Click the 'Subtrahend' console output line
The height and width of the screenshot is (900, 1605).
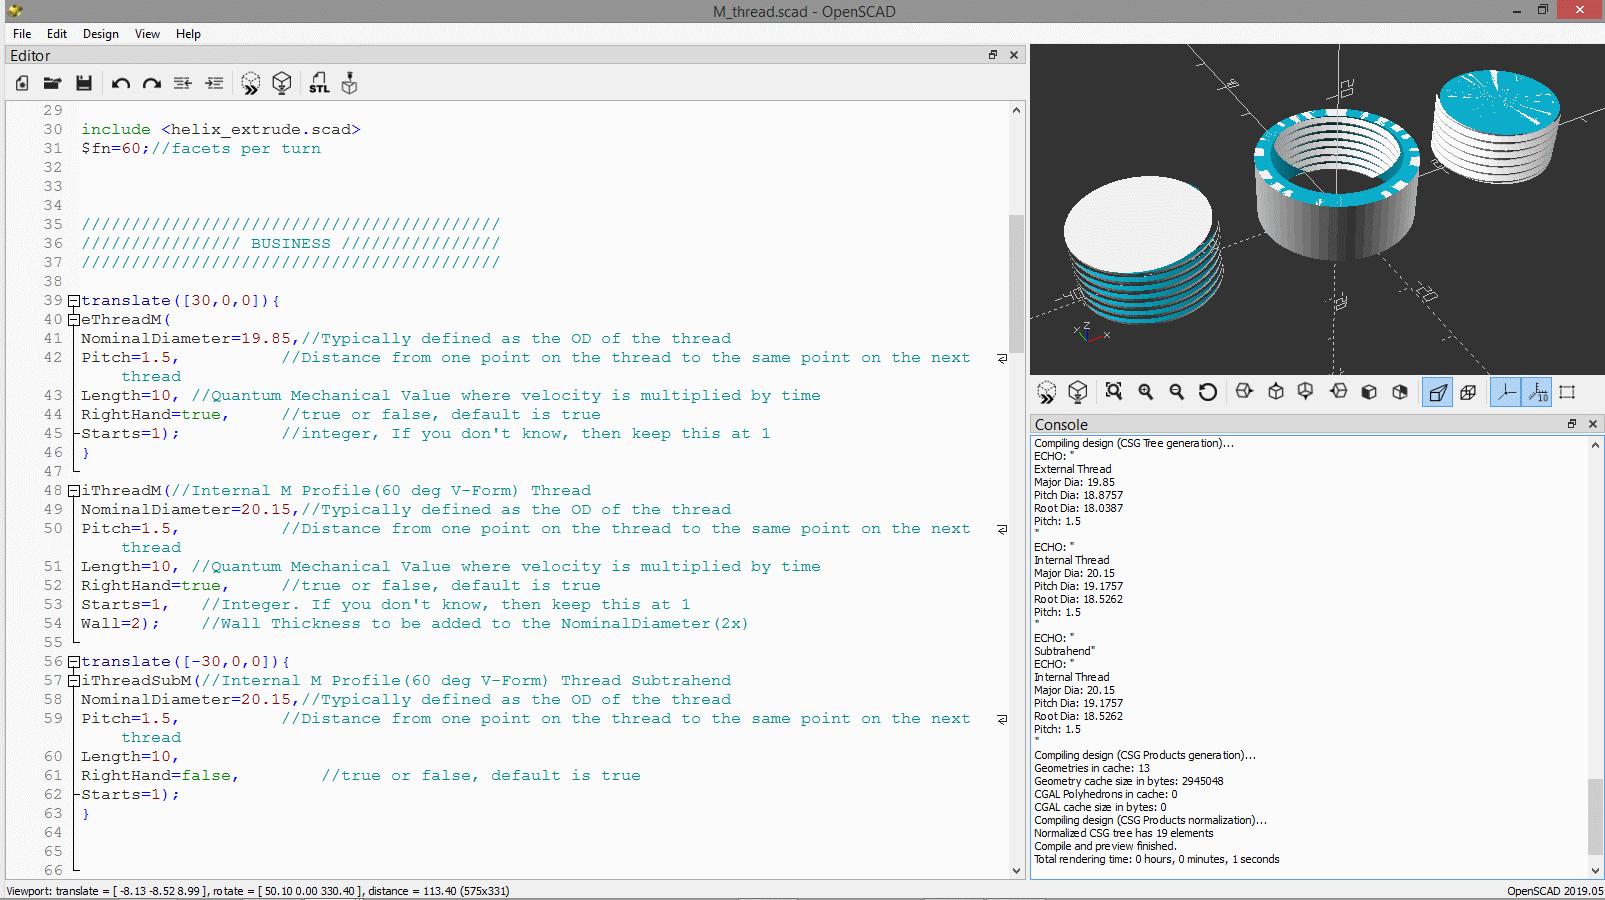pos(1064,651)
